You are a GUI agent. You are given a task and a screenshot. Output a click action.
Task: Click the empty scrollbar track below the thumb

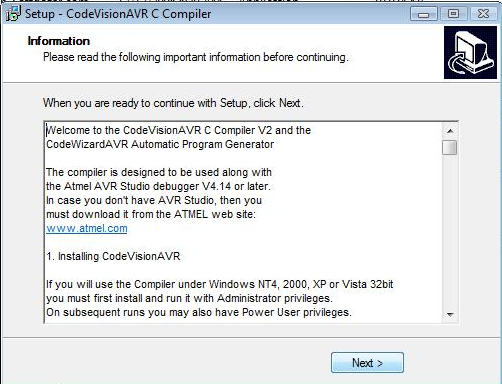coord(450,231)
